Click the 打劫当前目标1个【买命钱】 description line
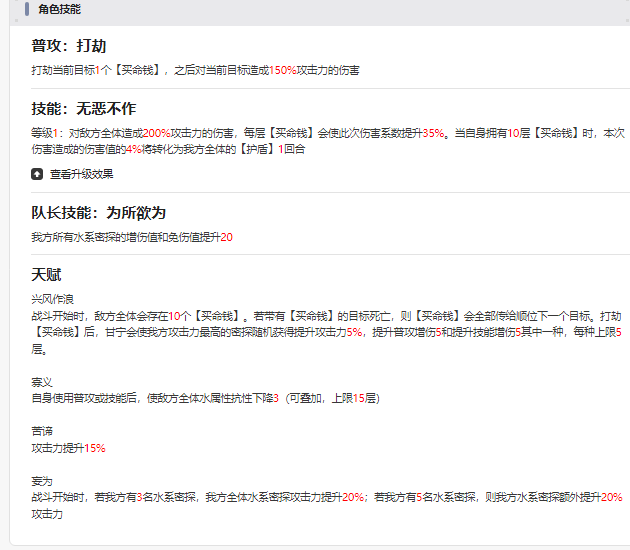Image resolution: width=630 pixels, height=550 pixels. [195, 70]
